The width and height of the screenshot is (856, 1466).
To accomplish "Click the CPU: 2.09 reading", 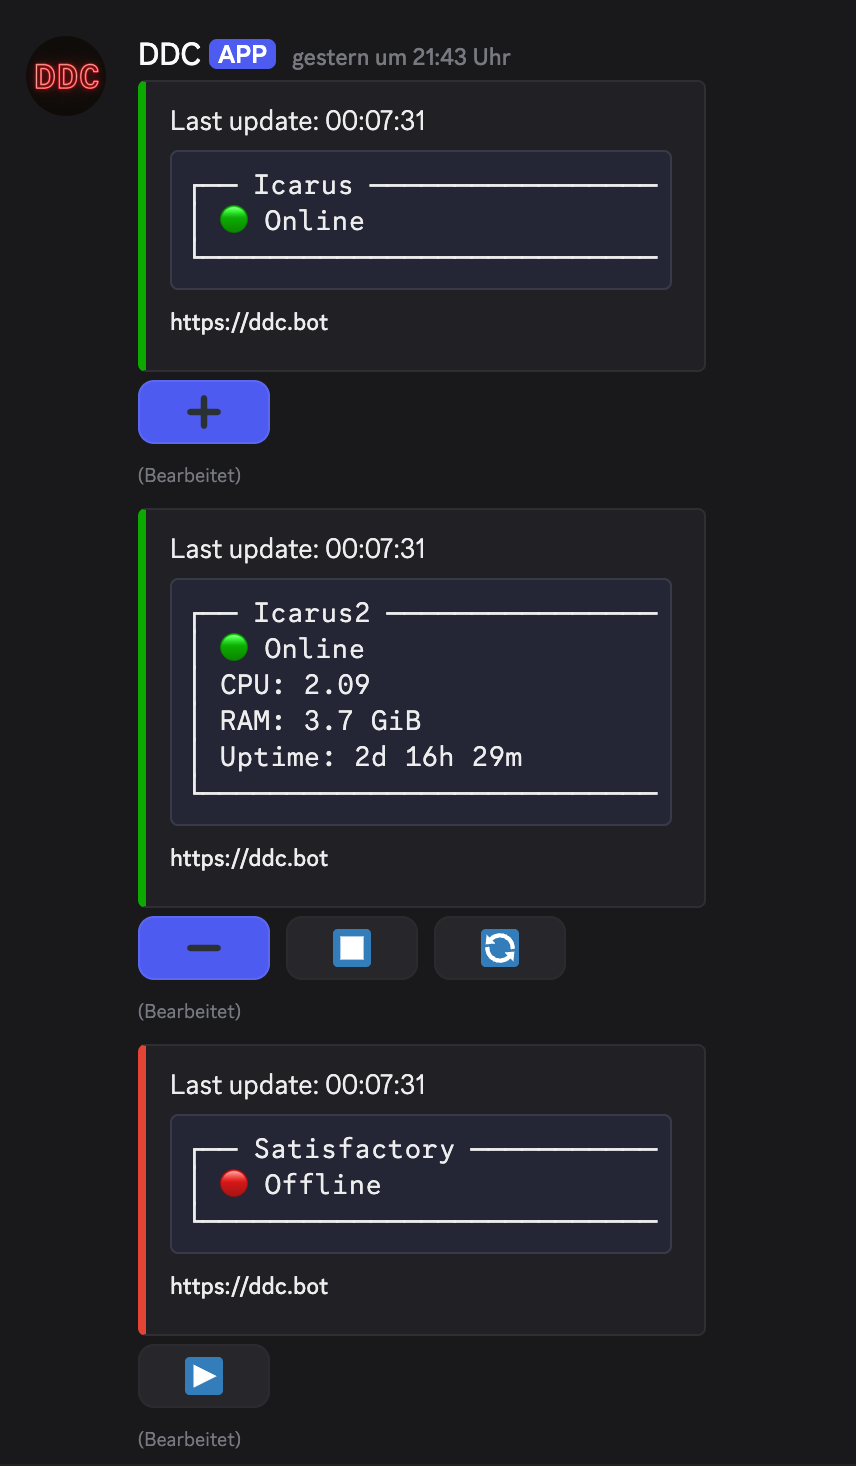I will (295, 685).
